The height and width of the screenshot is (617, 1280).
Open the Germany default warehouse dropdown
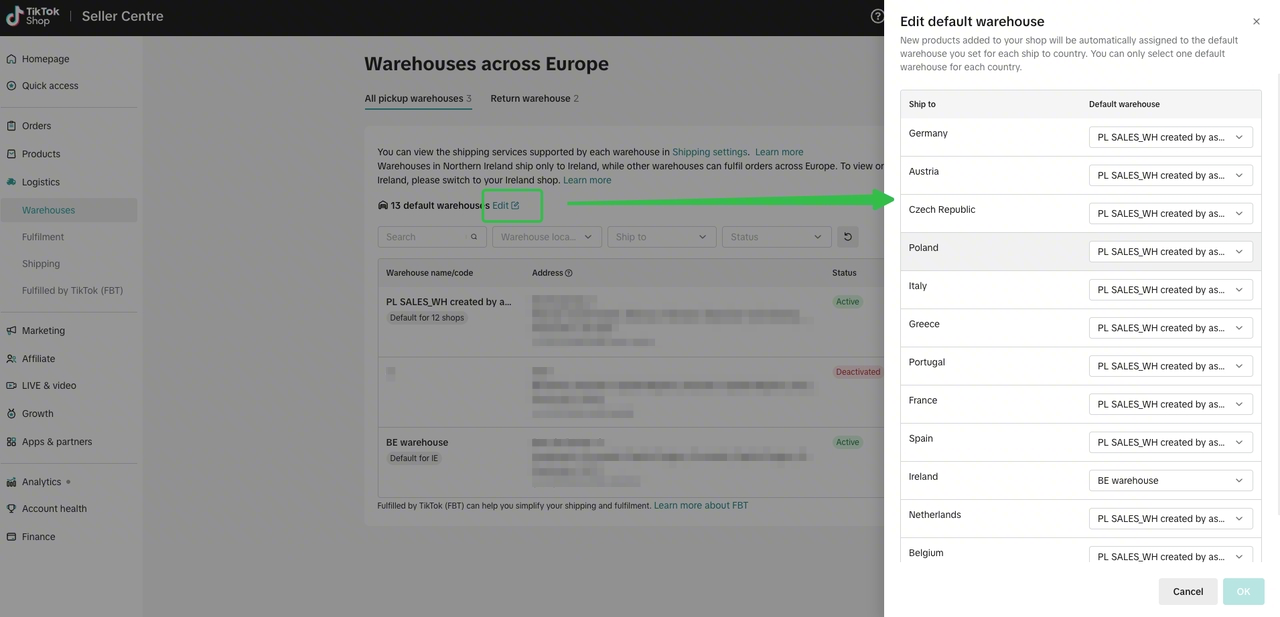tap(1170, 138)
